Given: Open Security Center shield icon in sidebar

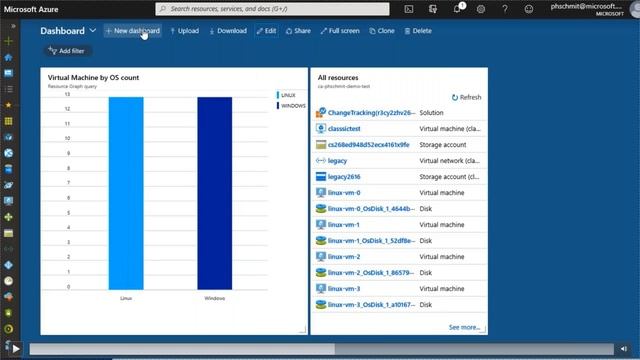Looking at the screenshot, I should pyautogui.click(x=8, y=313).
